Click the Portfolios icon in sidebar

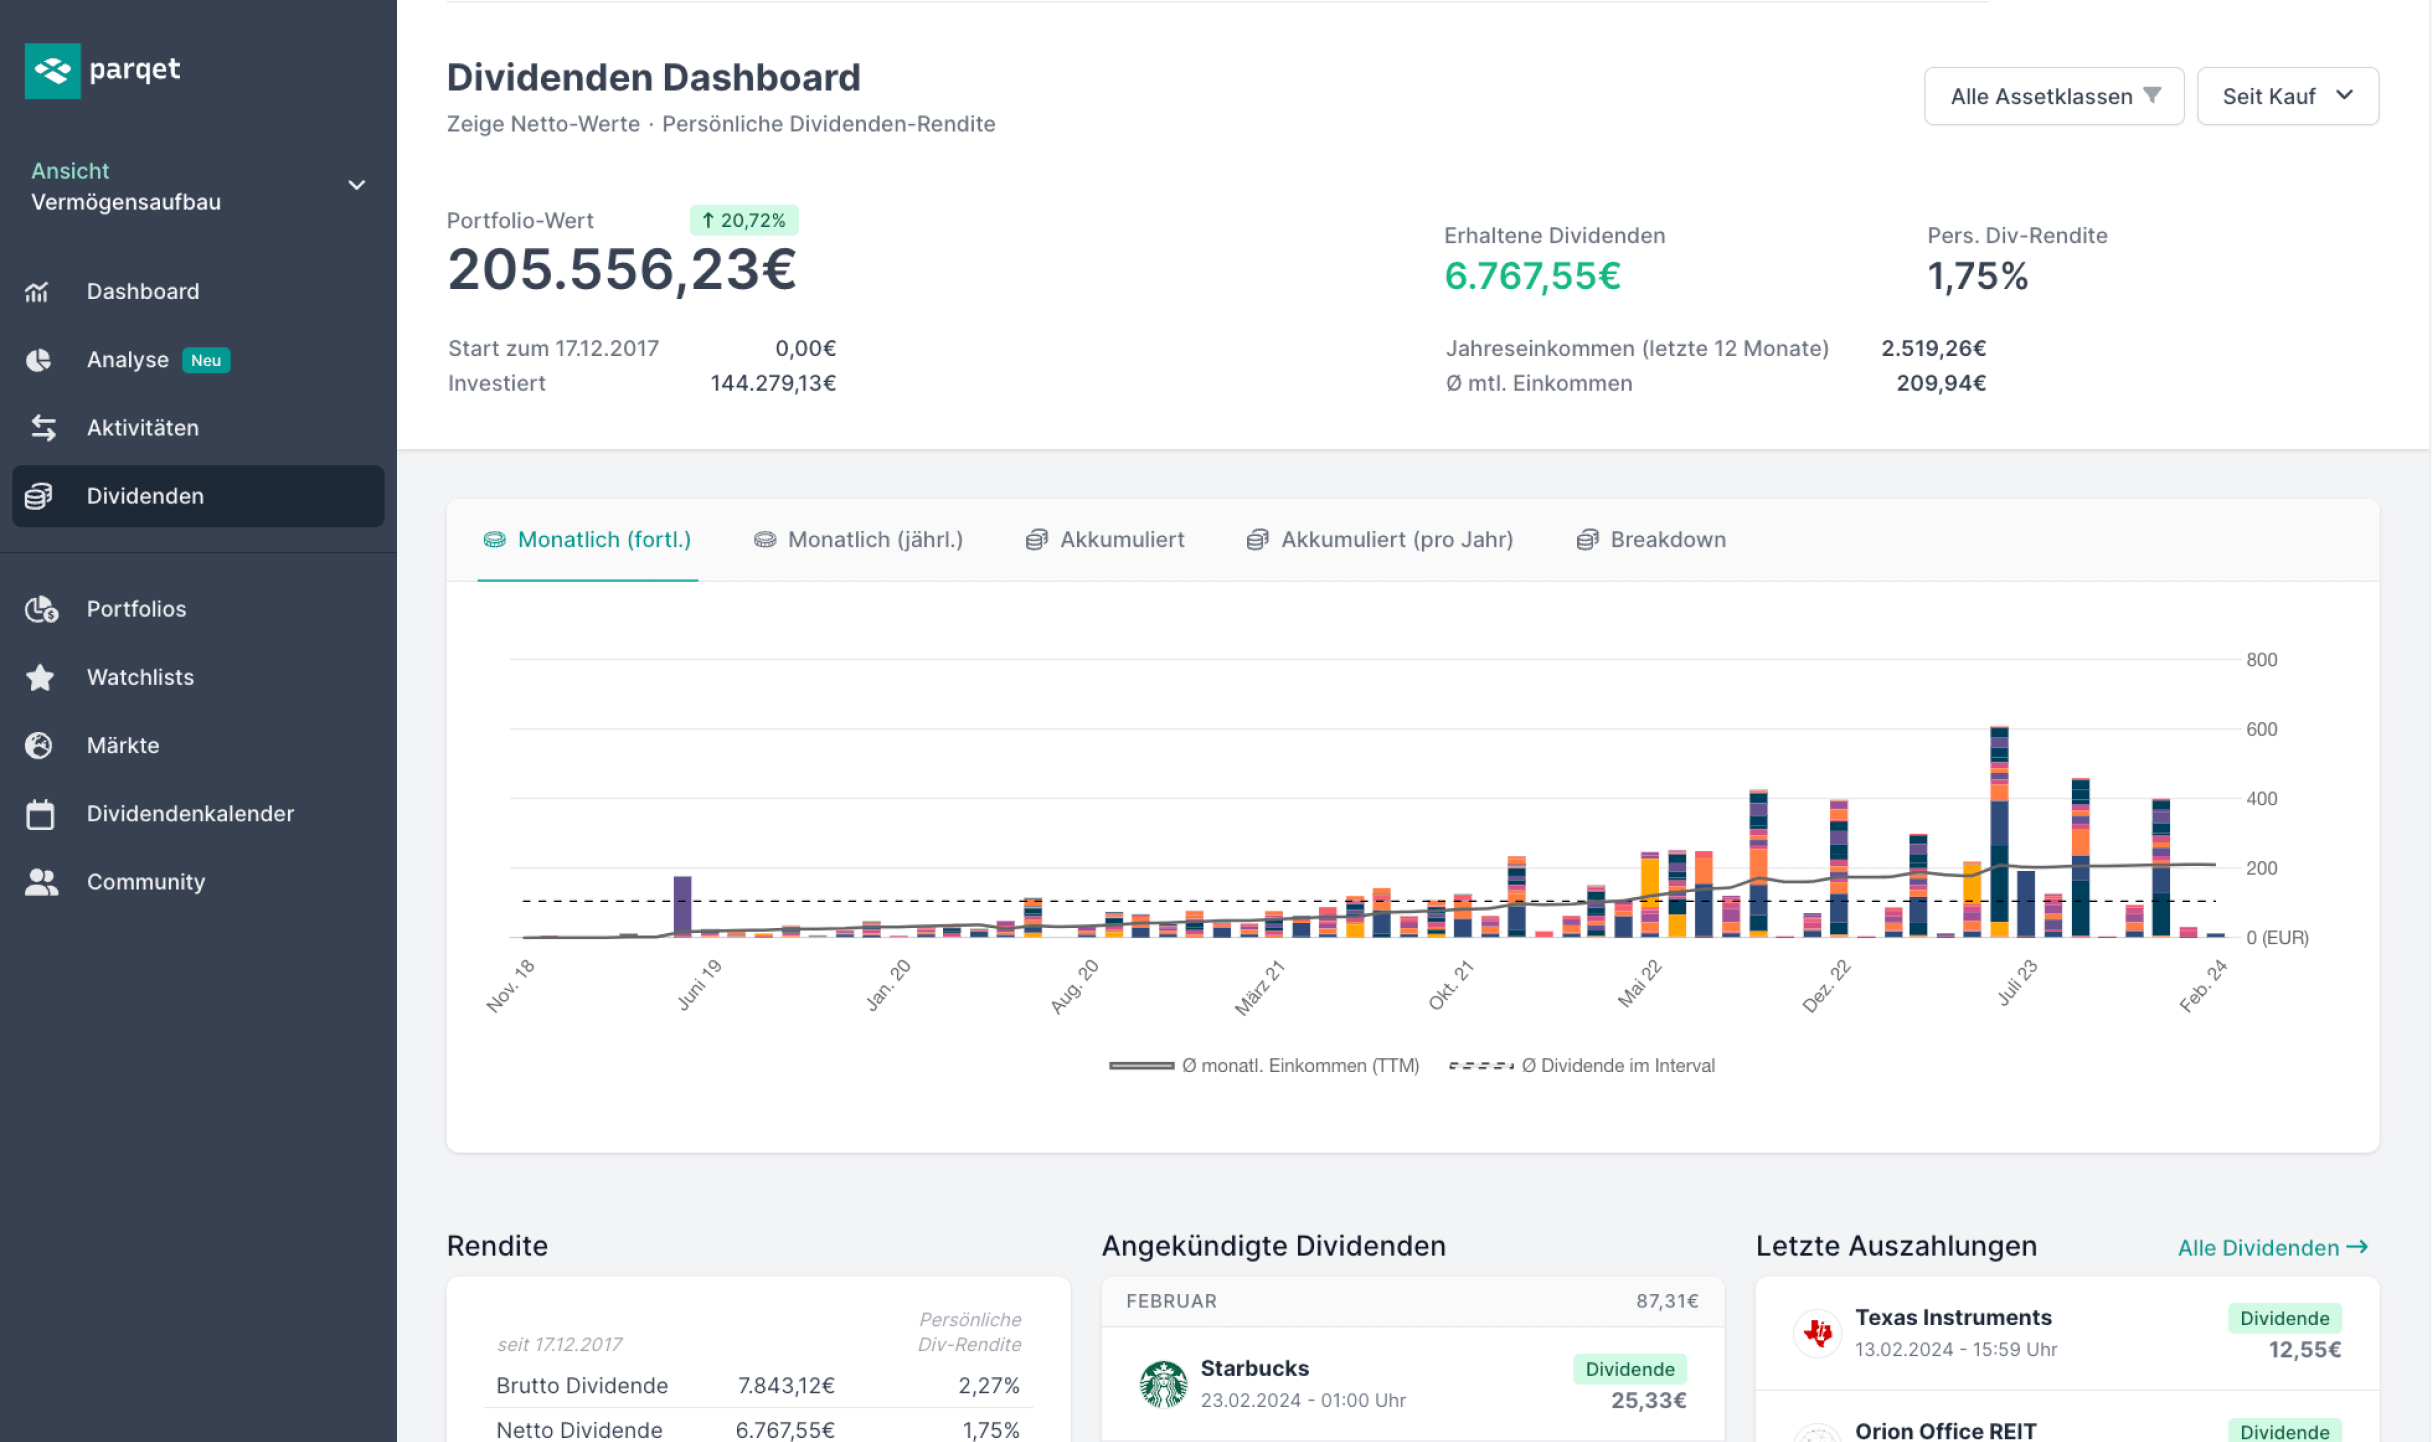click(41, 609)
